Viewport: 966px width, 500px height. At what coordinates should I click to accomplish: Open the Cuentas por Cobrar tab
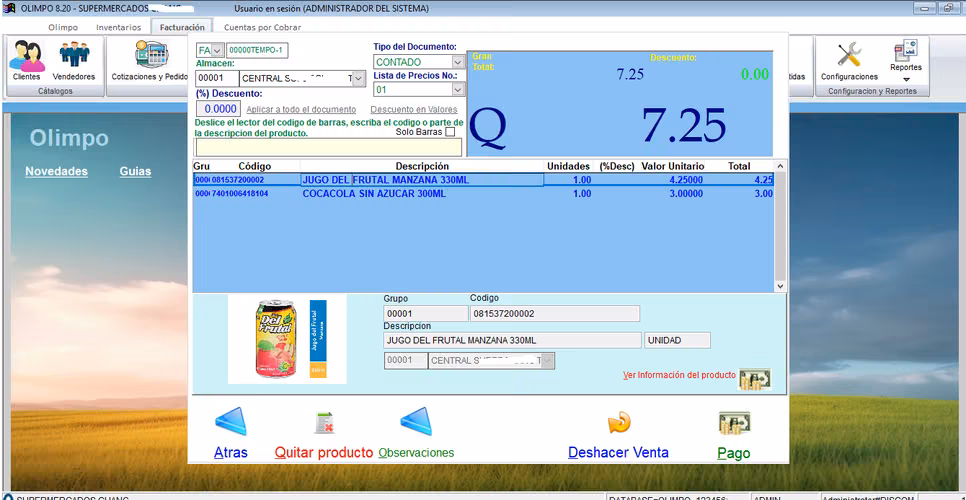click(x=262, y=27)
